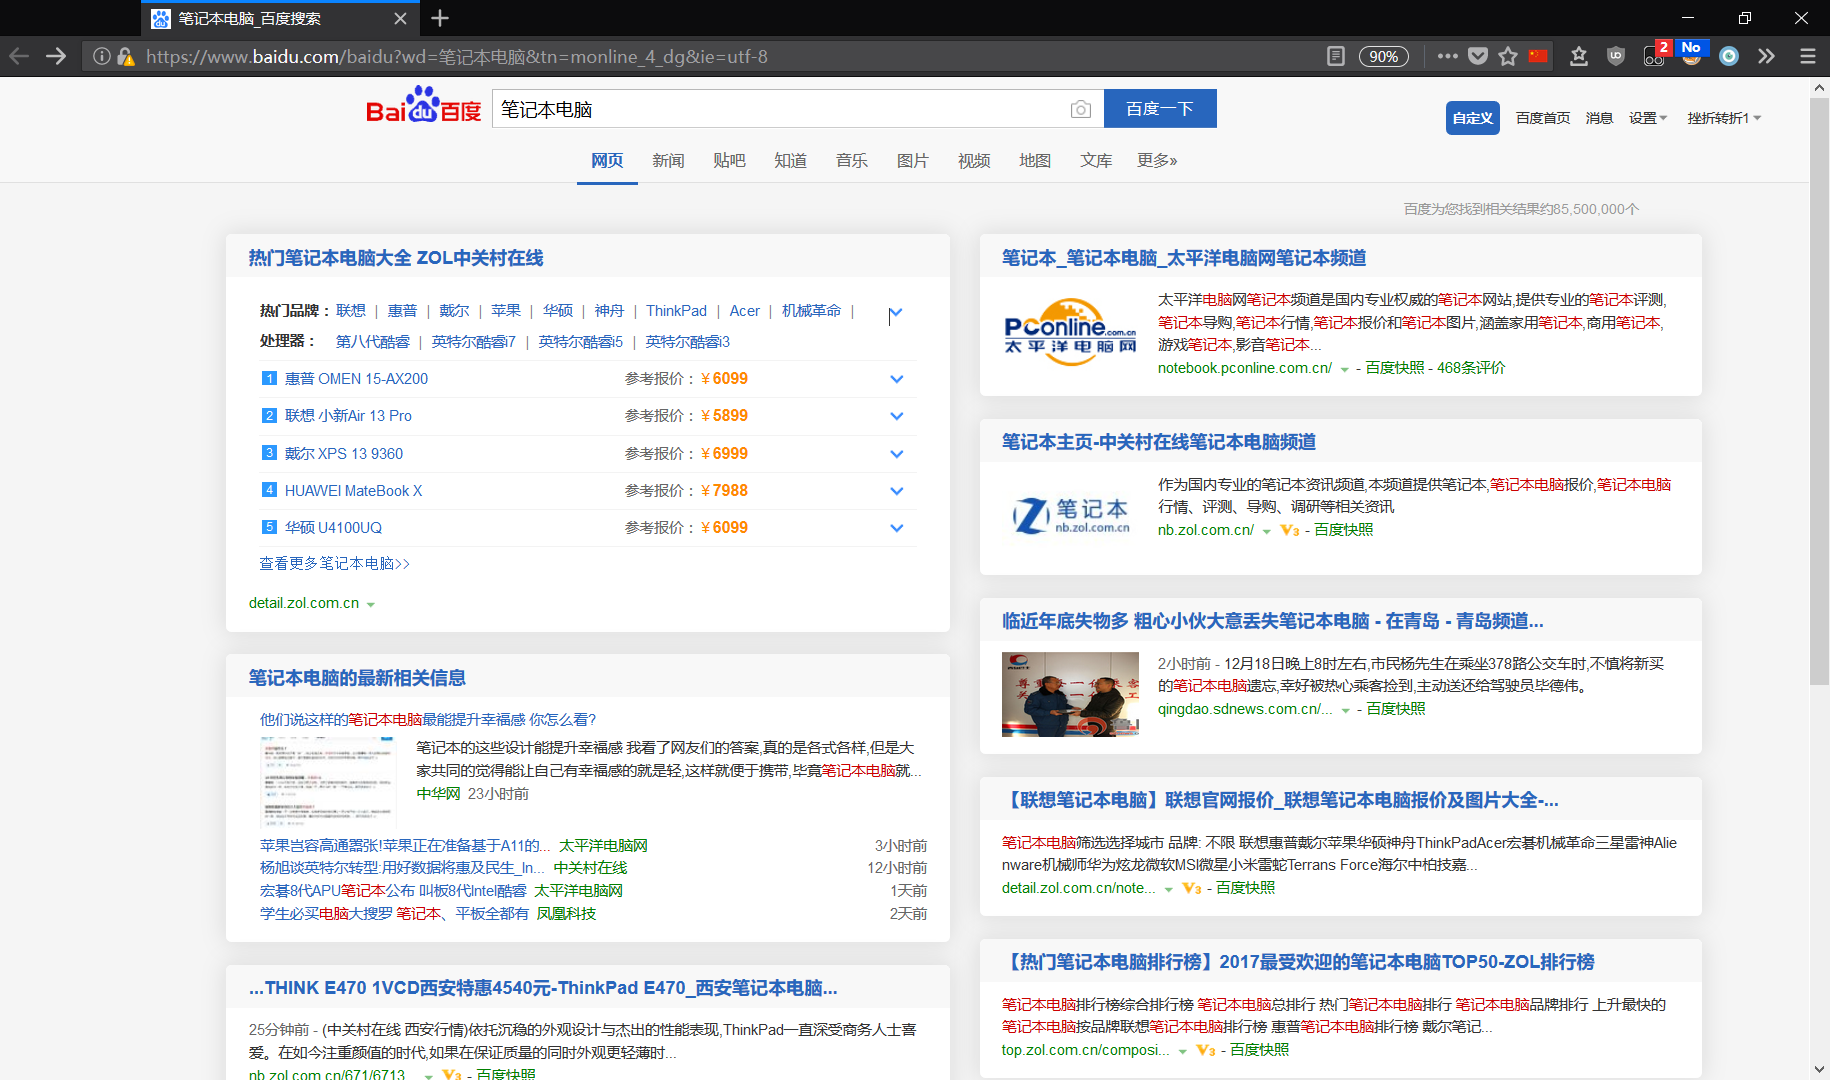The height and width of the screenshot is (1080, 1830).
Task: Open dropdown arrow beside notebook.pconline.com.cn
Action: pos(1345,370)
